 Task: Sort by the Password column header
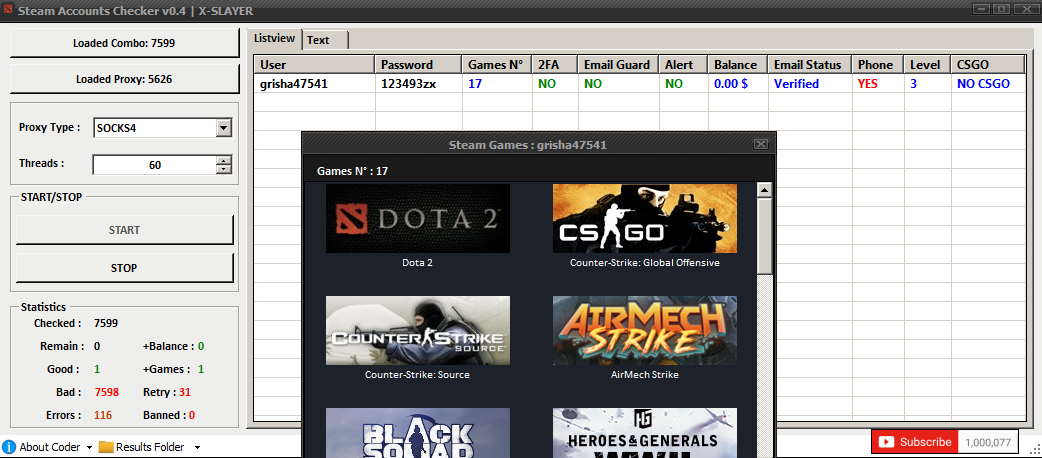tap(419, 64)
